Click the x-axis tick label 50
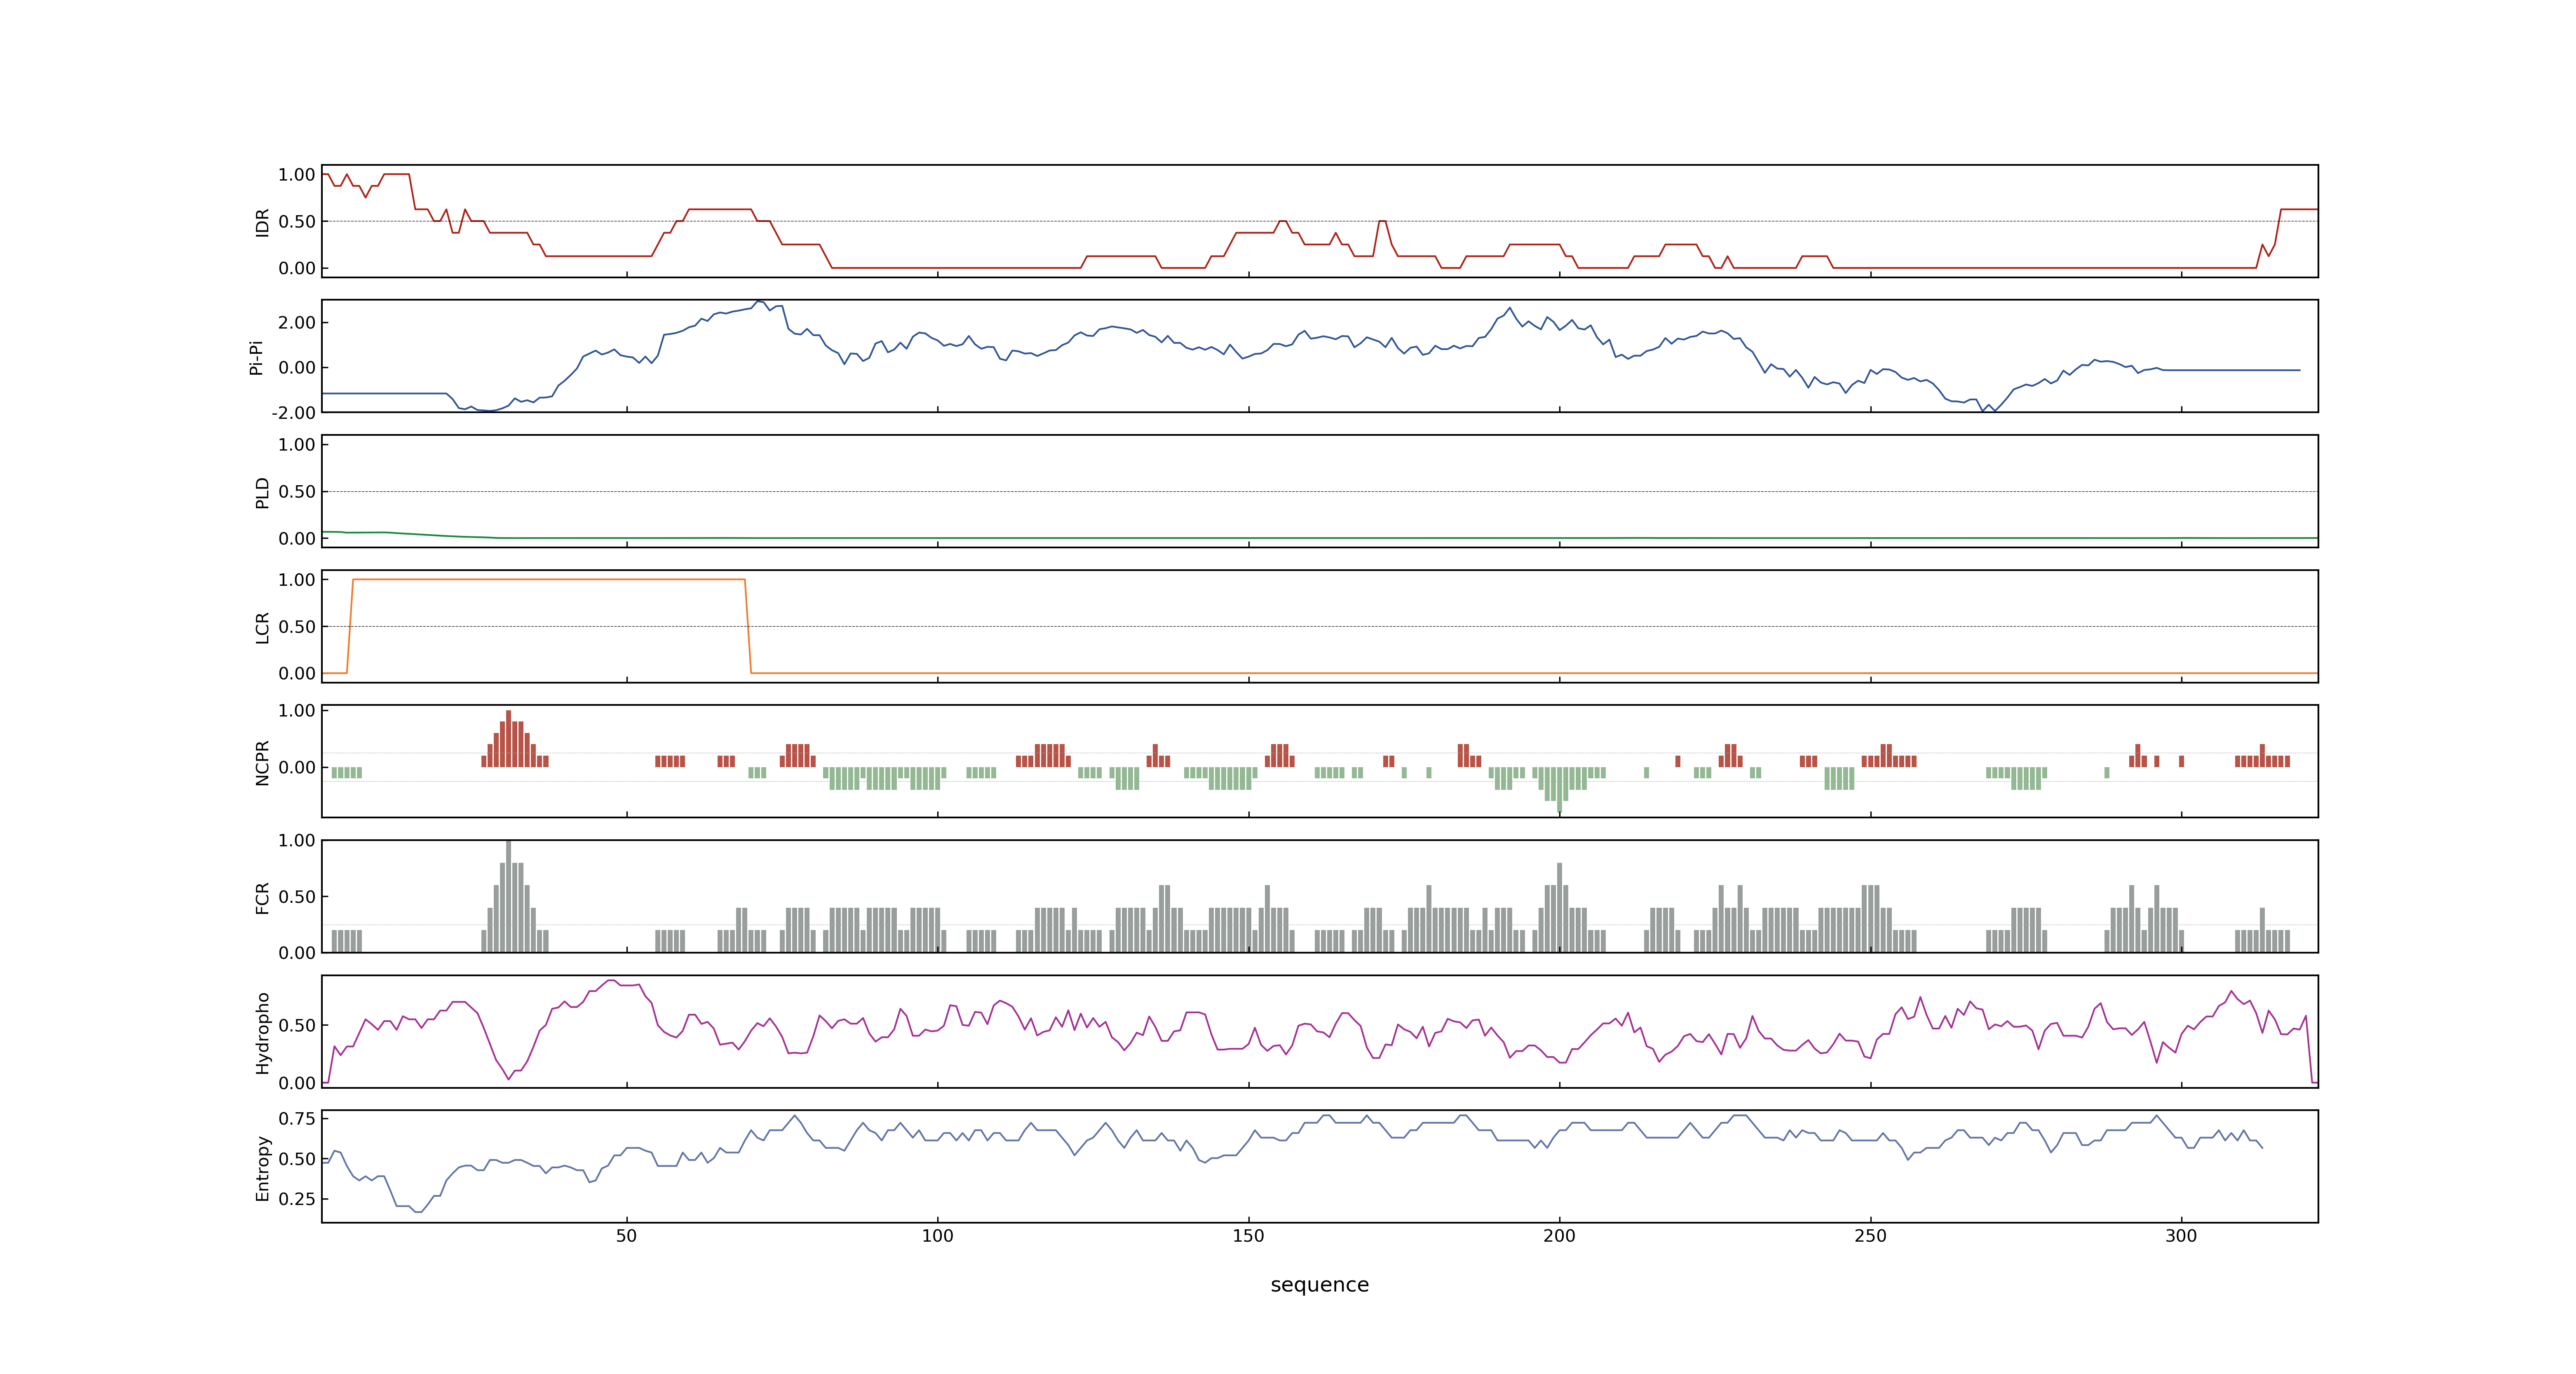The image size is (2576, 1374). tap(626, 1236)
